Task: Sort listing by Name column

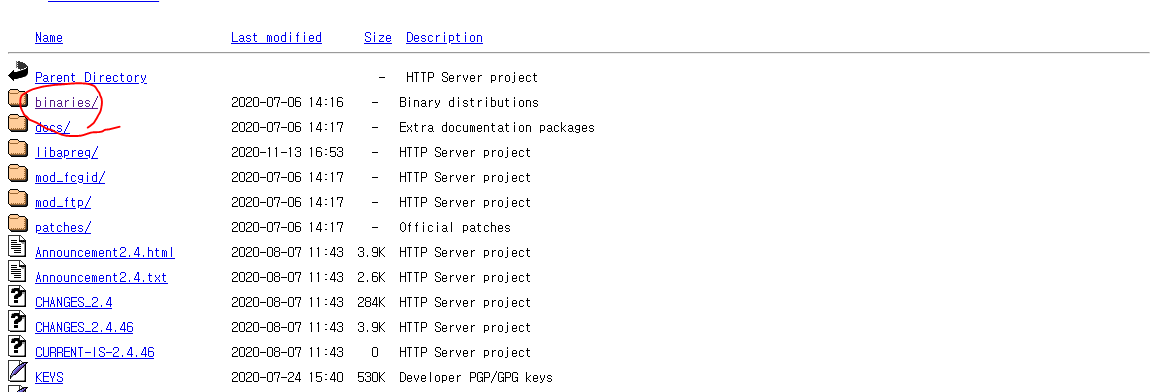Action: click(x=49, y=37)
